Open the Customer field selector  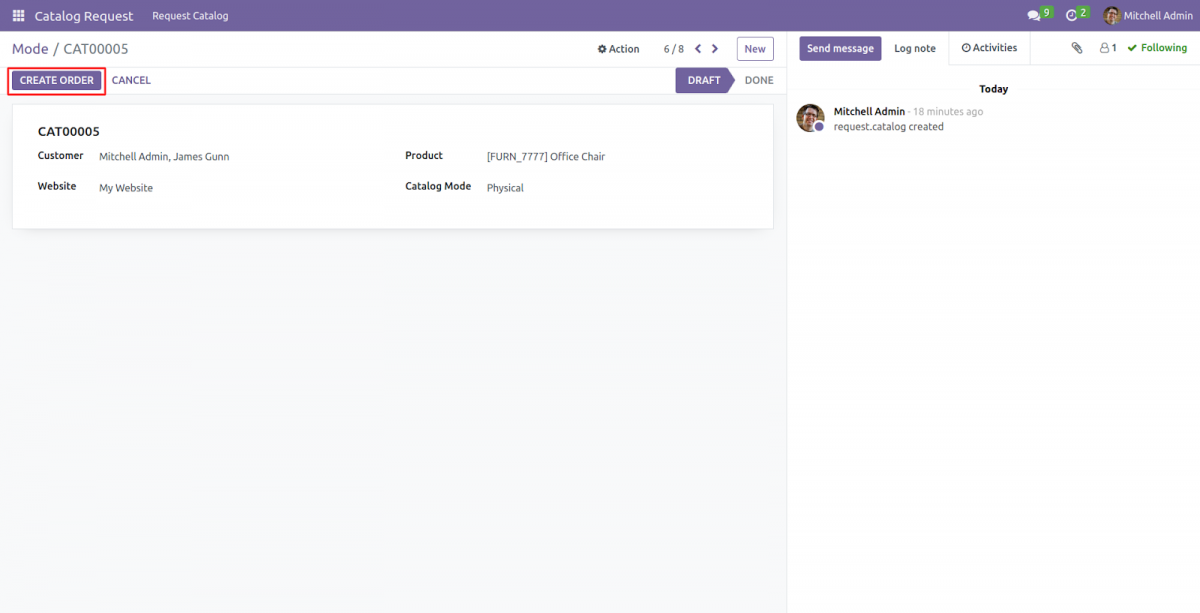[164, 156]
